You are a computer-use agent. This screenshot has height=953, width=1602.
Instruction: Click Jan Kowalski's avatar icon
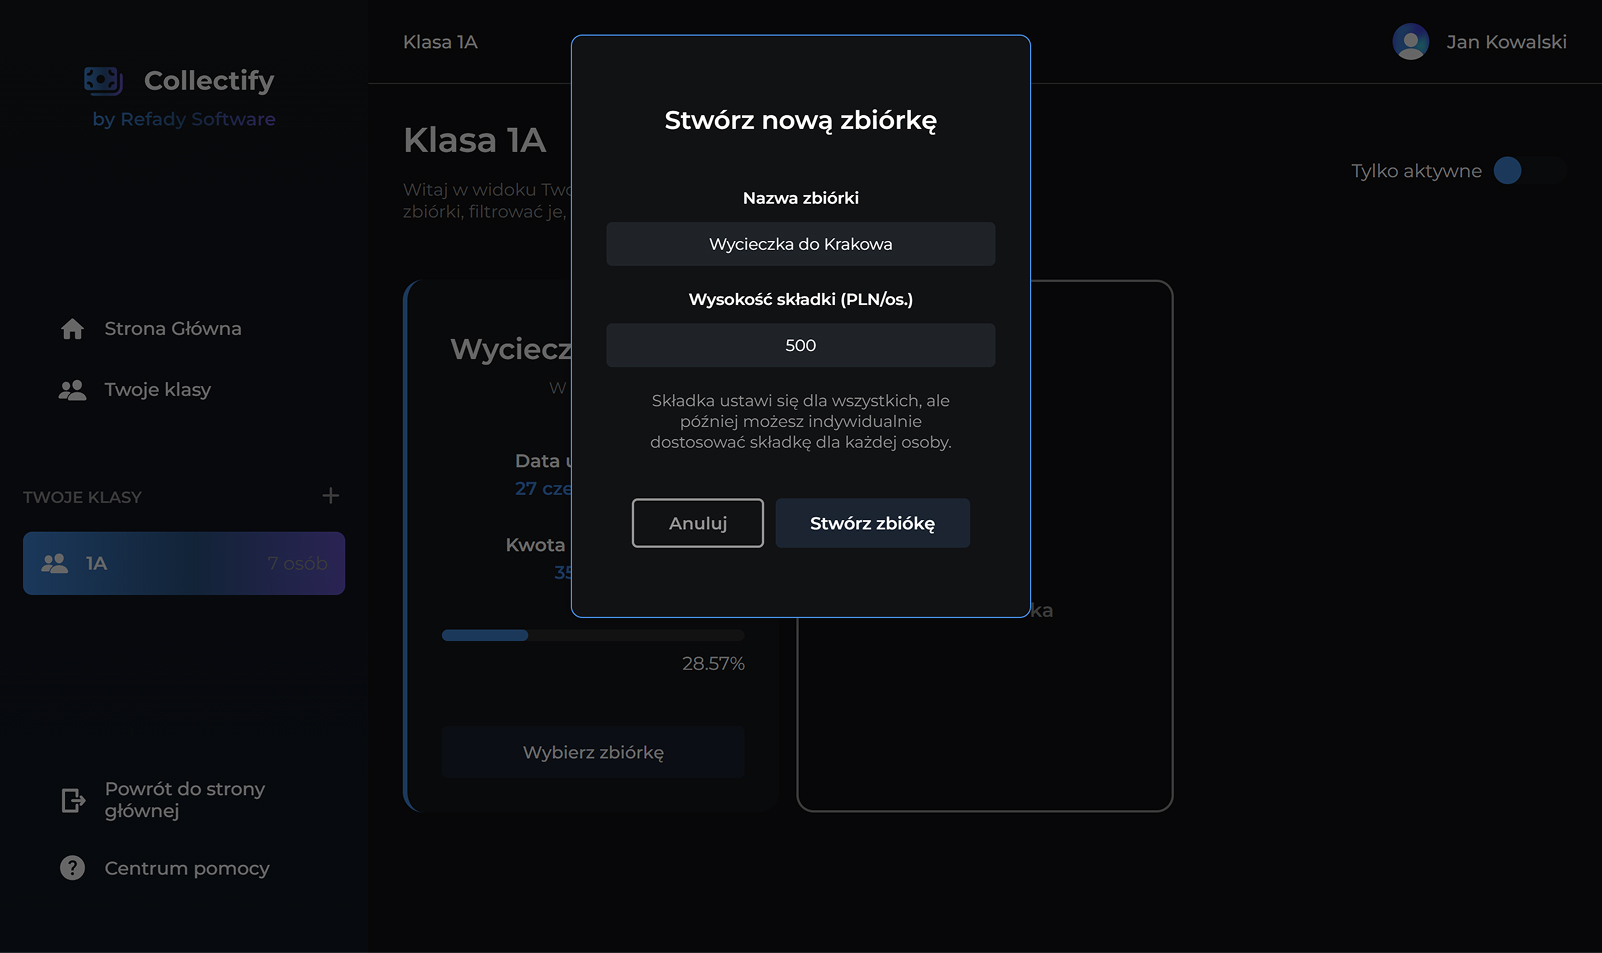point(1410,42)
